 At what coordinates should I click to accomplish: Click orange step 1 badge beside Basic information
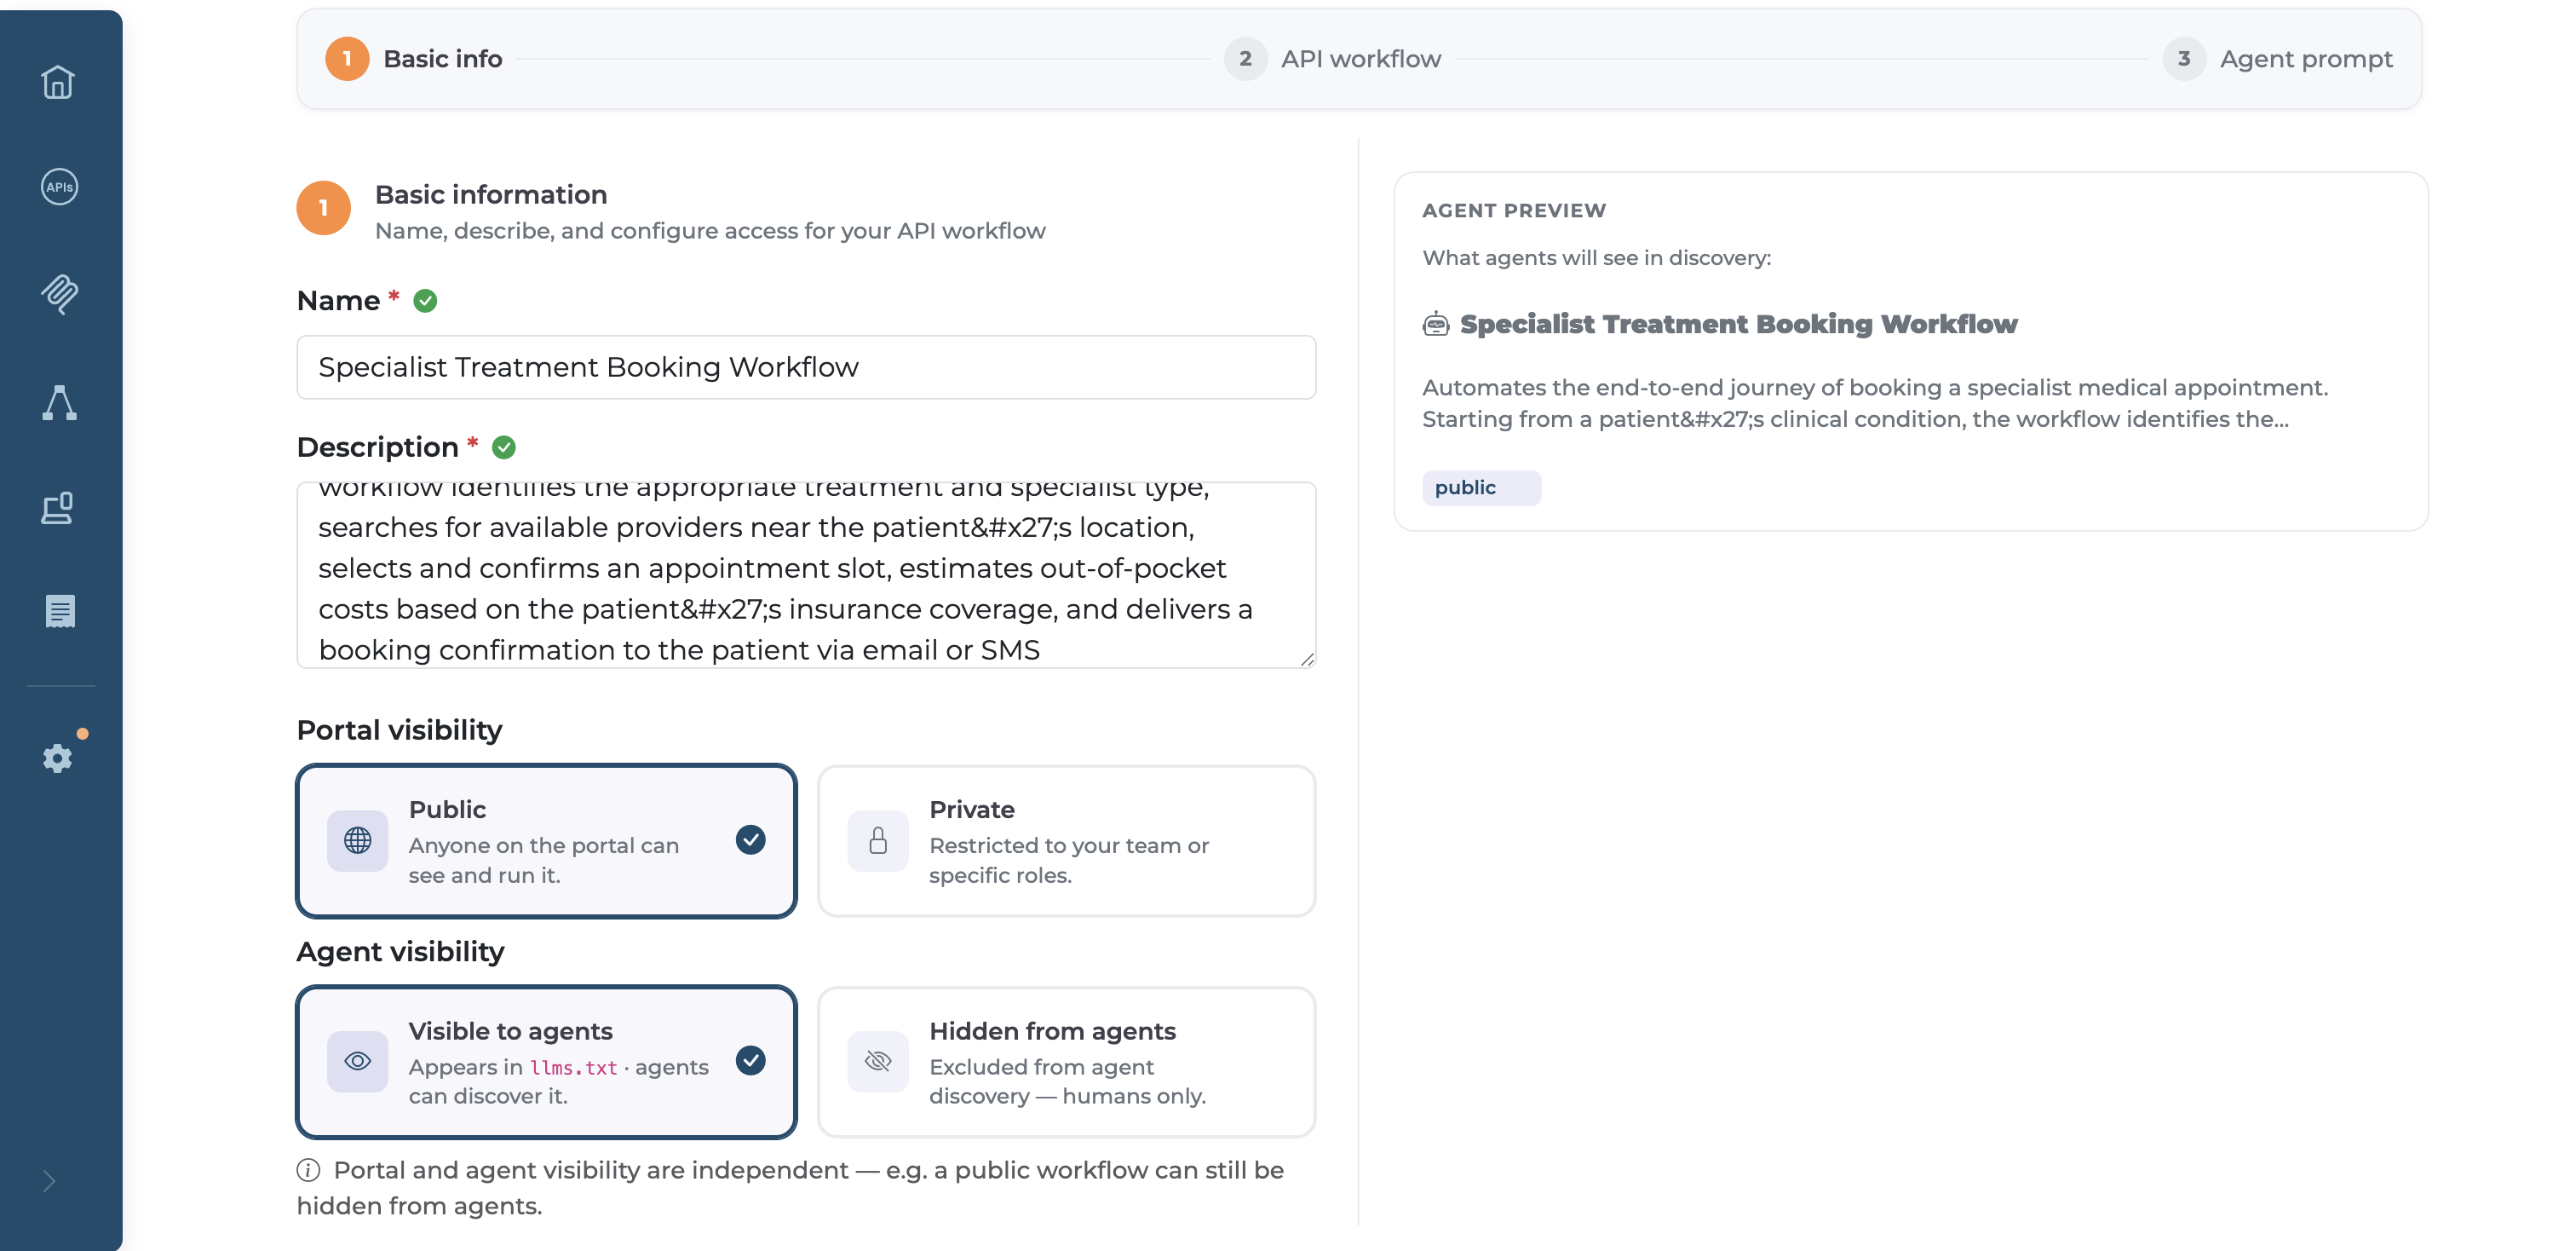point(324,208)
